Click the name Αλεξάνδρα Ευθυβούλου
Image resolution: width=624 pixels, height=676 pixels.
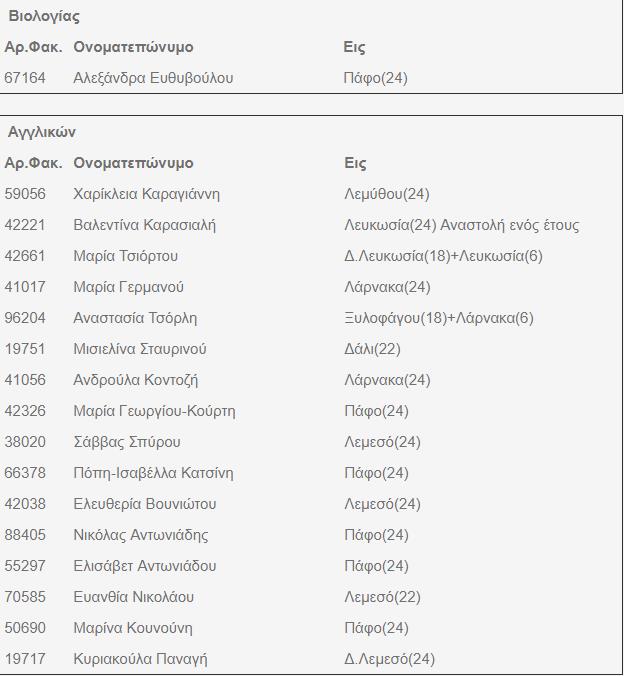tap(153, 78)
